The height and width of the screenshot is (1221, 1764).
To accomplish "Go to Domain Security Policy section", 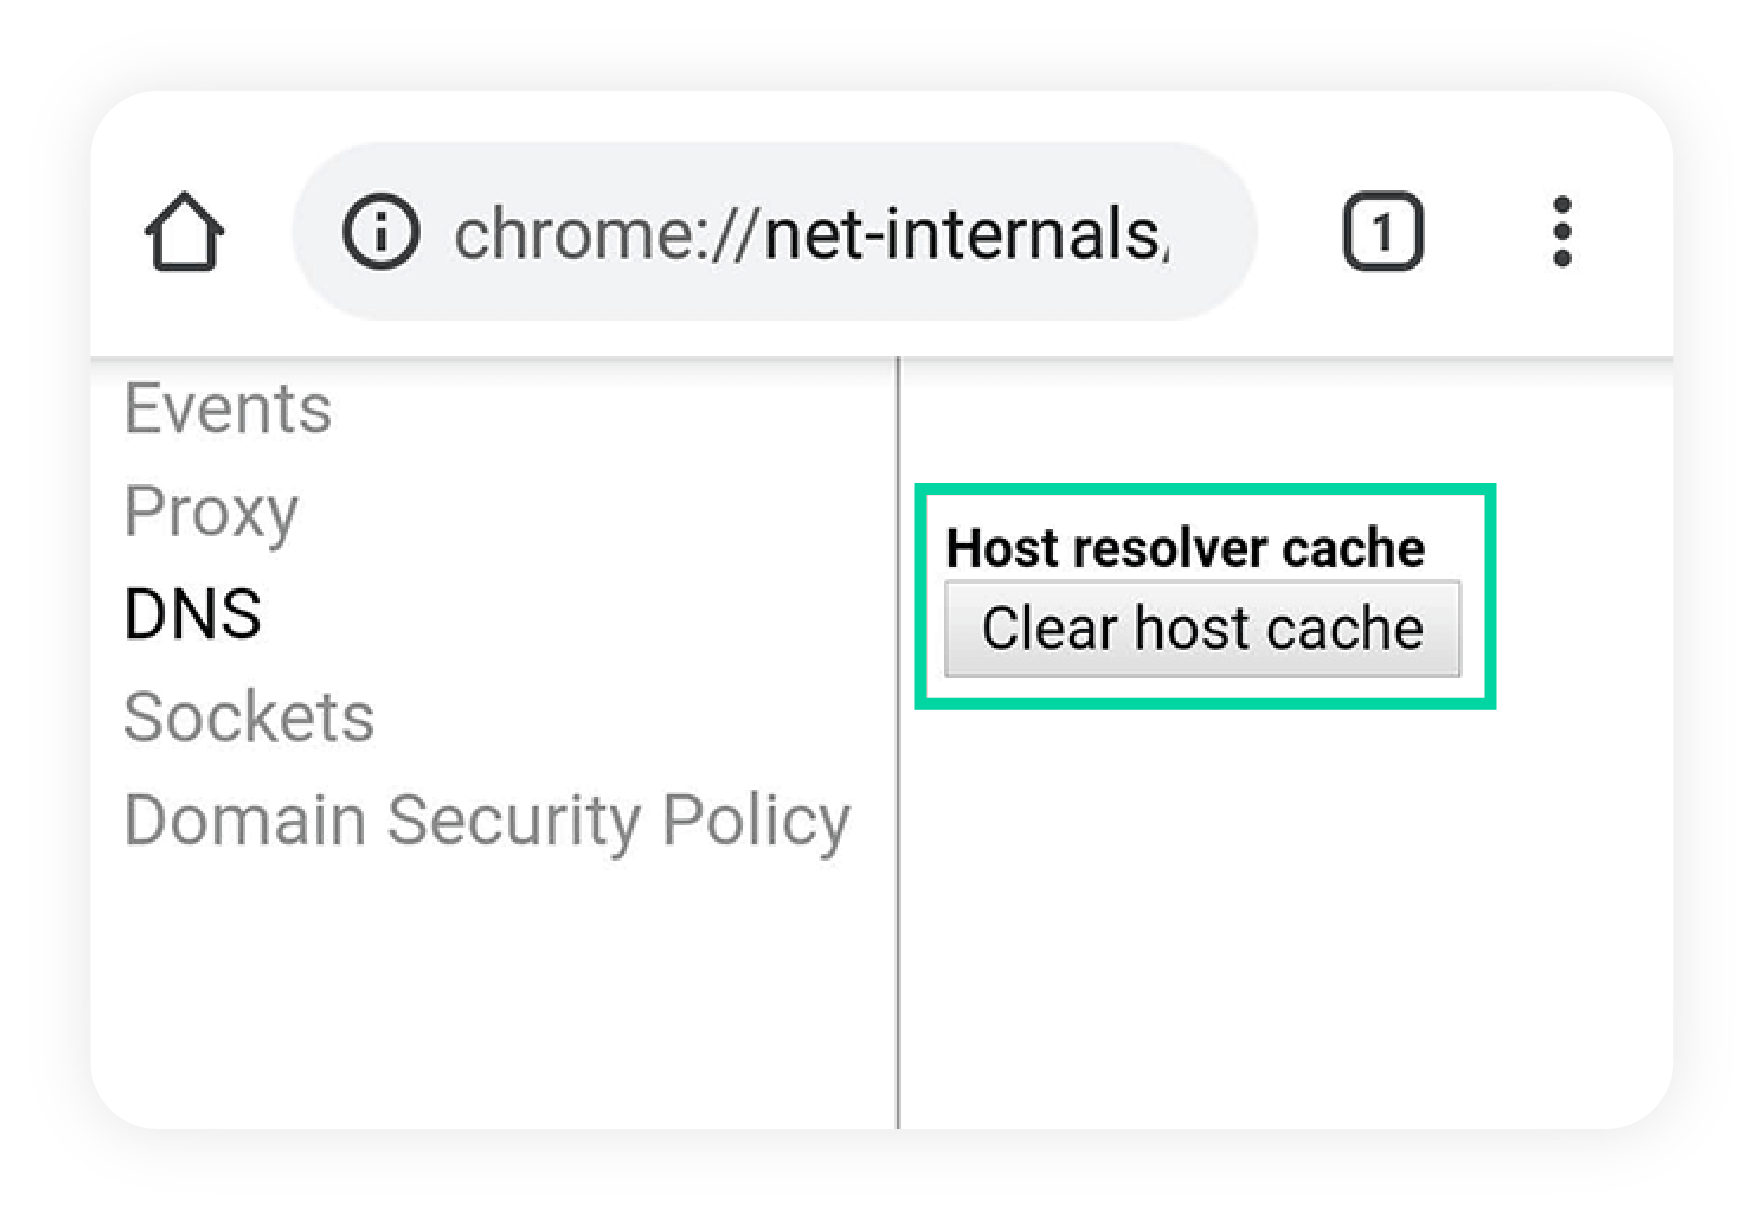I will tap(487, 822).
